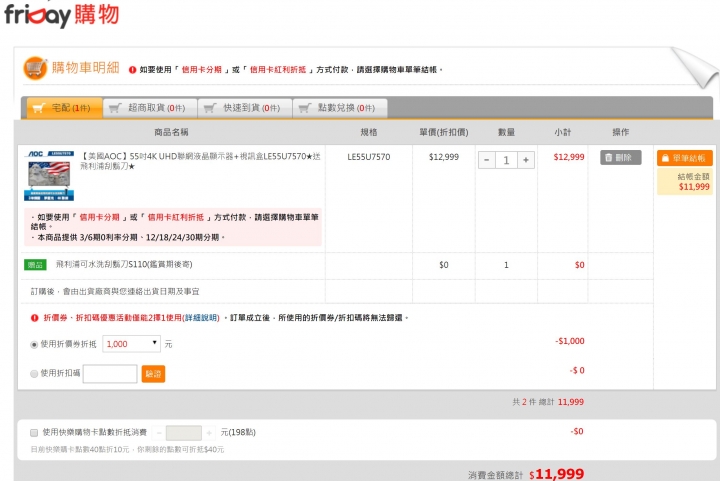Image resolution: width=720 pixels, height=481 pixels.
Task: Click the points deduction plus button
Action: (209, 432)
